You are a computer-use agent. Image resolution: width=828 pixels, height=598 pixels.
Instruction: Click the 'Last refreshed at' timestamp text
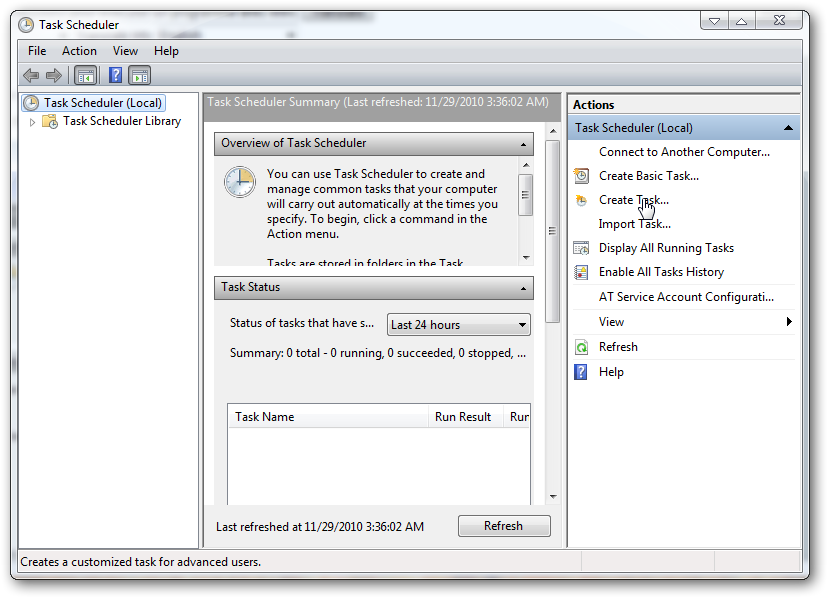coord(320,527)
